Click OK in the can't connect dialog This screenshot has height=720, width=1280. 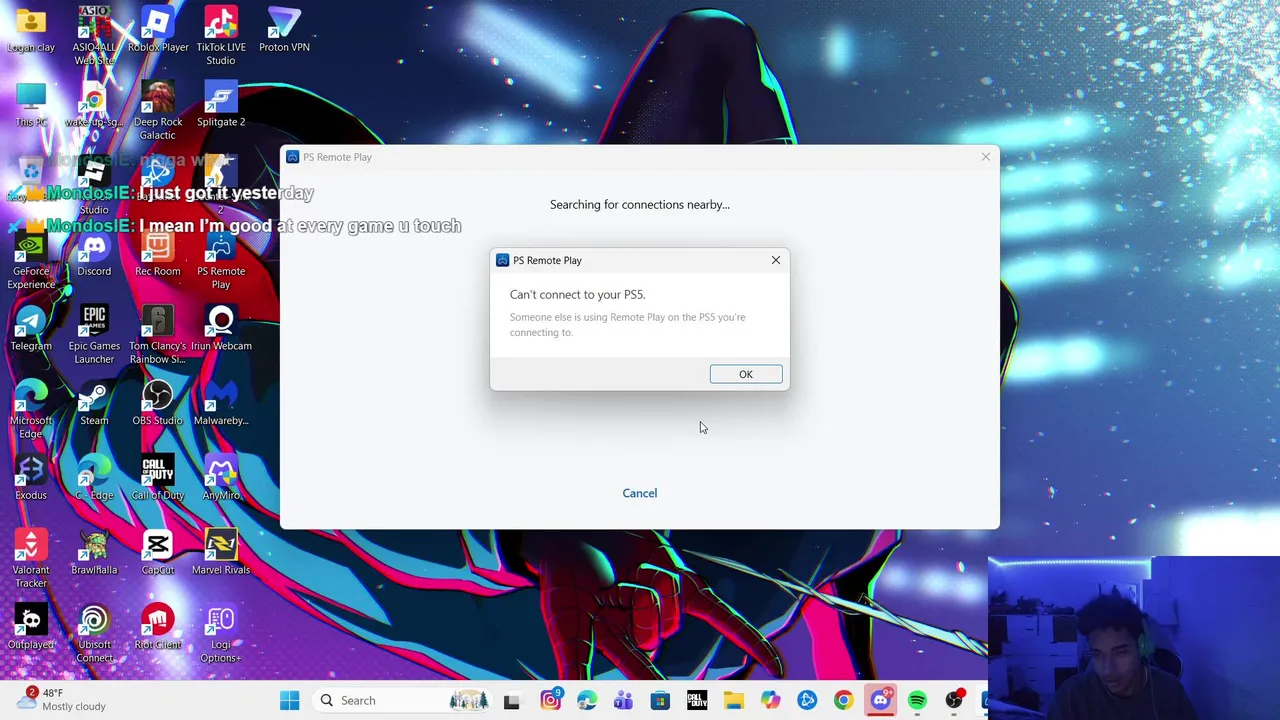pyautogui.click(x=746, y=374)
